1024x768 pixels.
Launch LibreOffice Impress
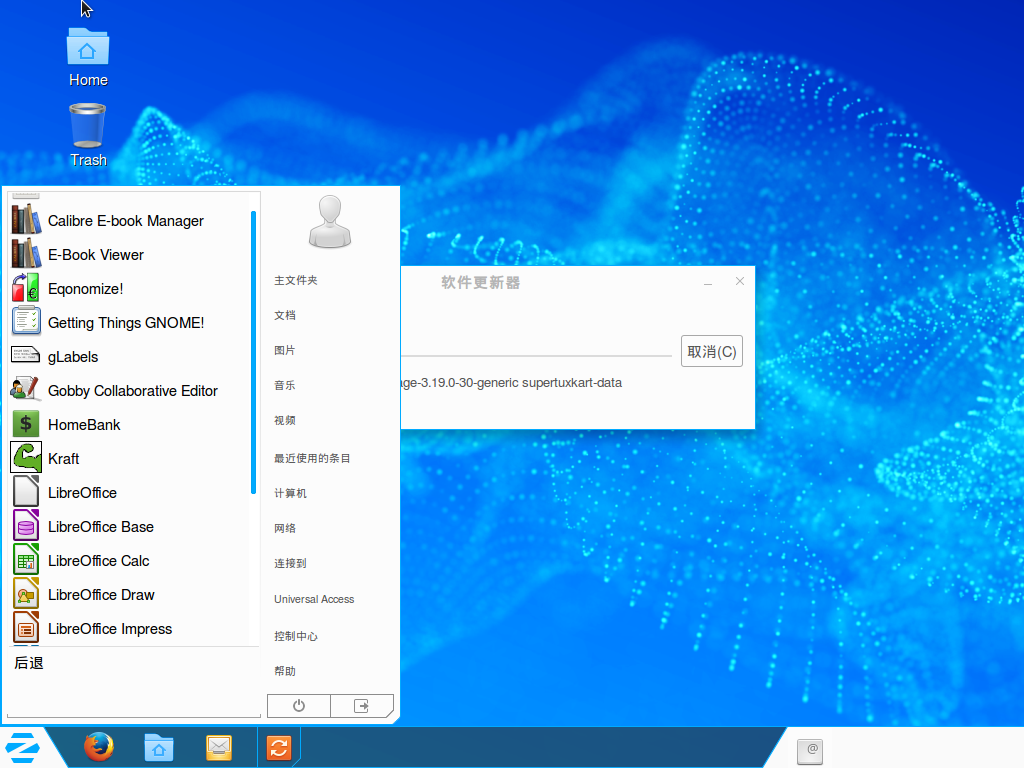pos(109,629)
